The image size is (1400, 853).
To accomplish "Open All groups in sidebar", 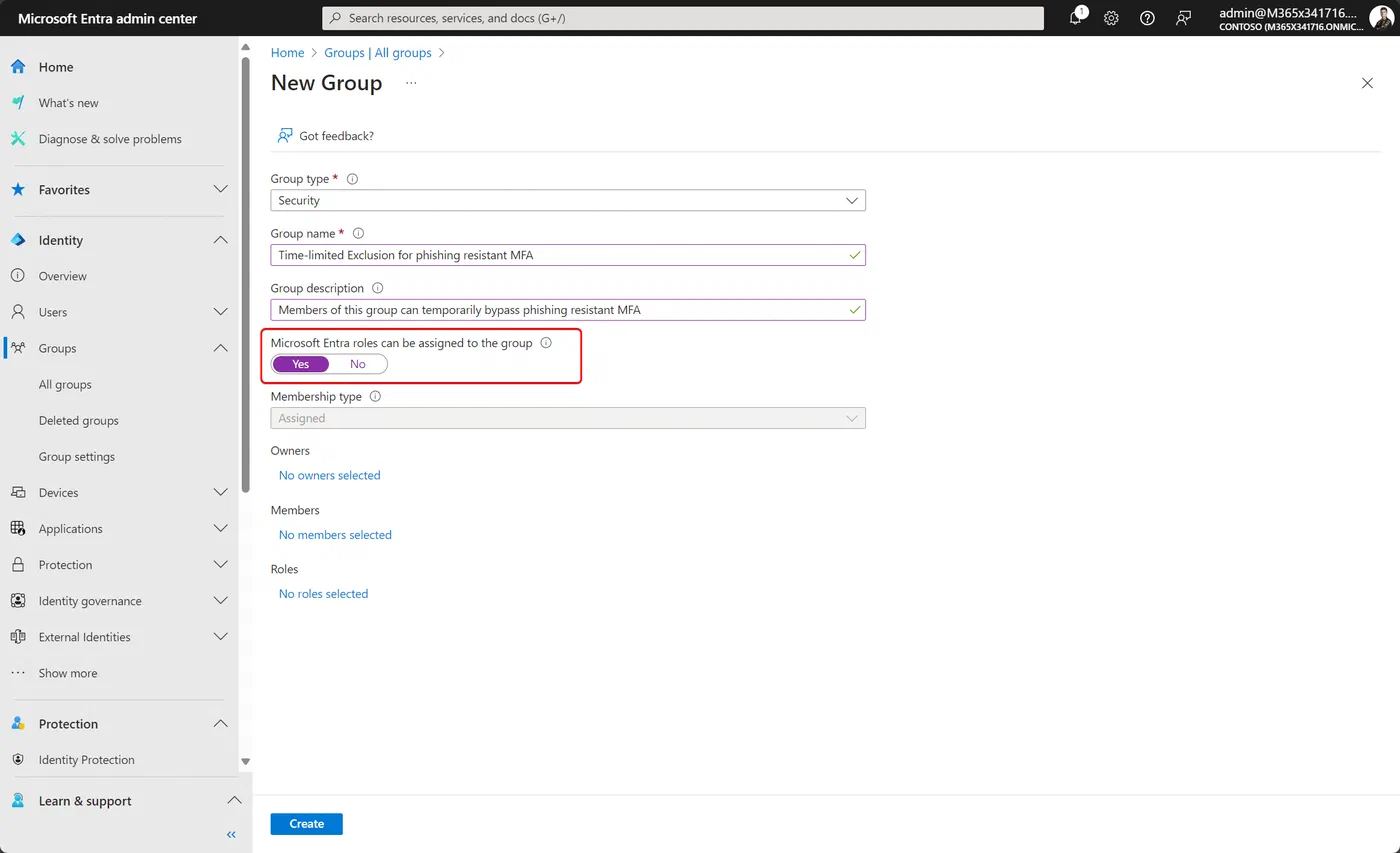I will click(65, 384).
